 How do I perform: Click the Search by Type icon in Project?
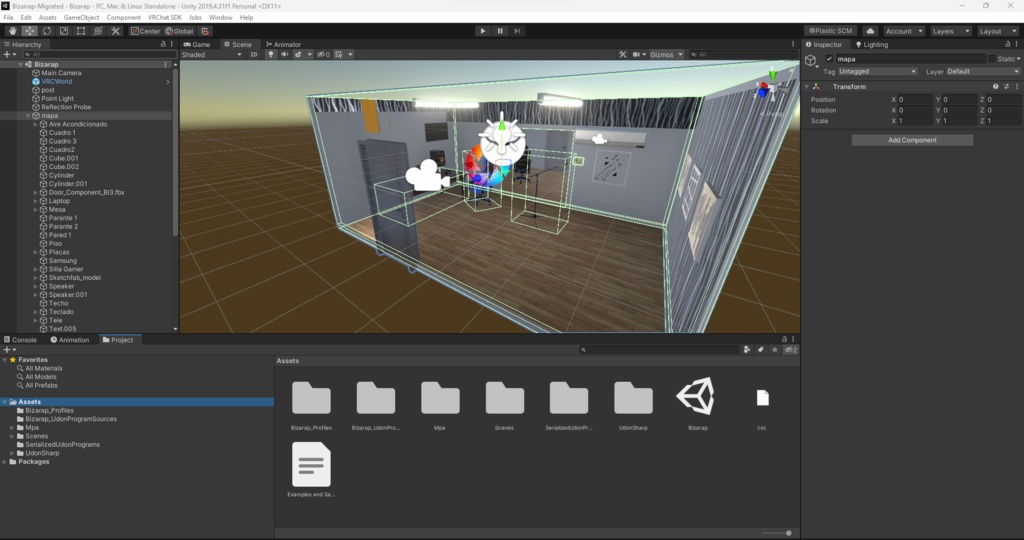[x=746, y=350]
